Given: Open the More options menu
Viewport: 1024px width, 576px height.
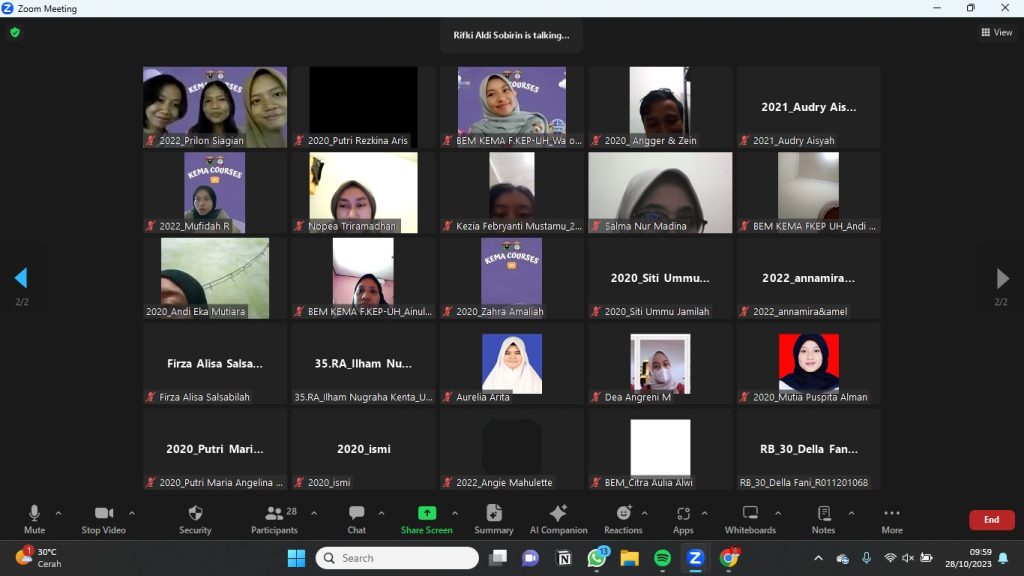Looking at the screenshot, I should (891, 518).
